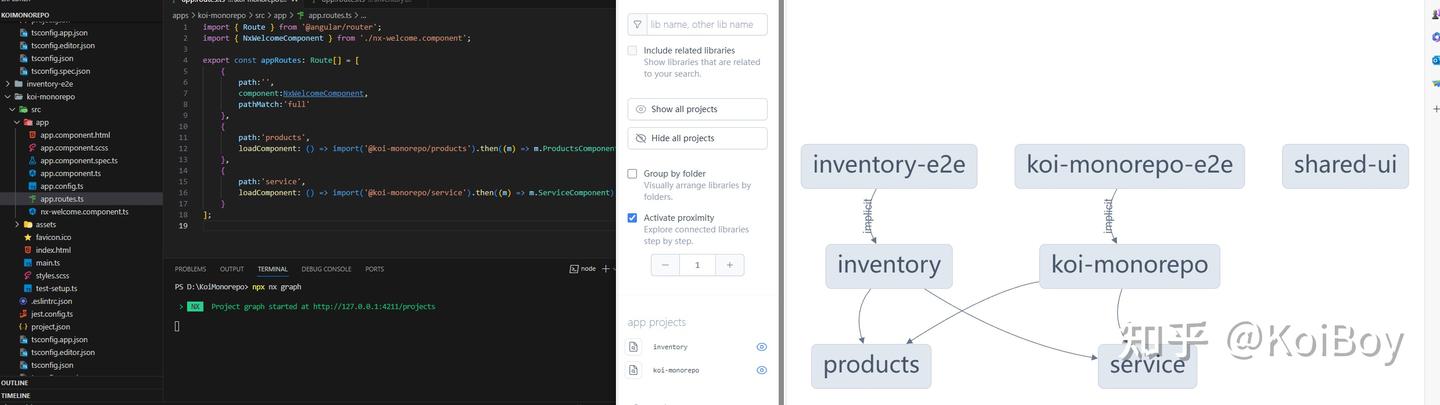Image resolution: width=1440 pixels, height=405 pixels.
Task: Switch to the OUTPUT panel tab
Action: pyautogui.click(x=232, y=269)
